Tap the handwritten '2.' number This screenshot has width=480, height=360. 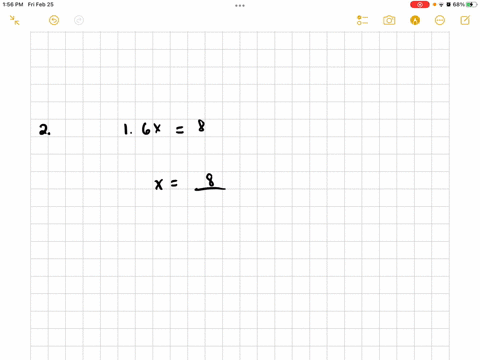pyautogui.click(x=45, y=130)
